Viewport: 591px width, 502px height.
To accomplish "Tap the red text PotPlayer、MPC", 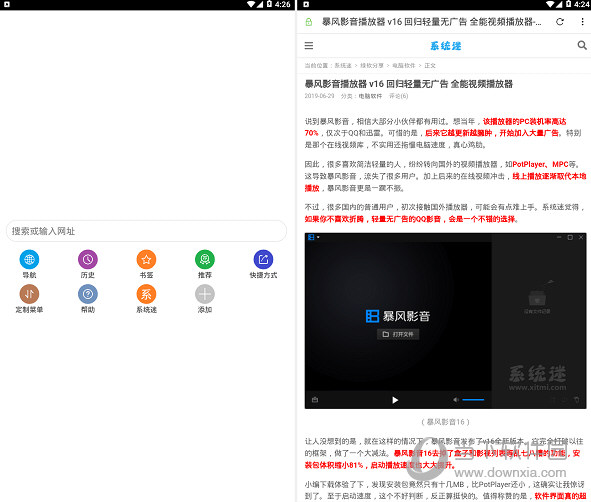I will pos(540,164).
